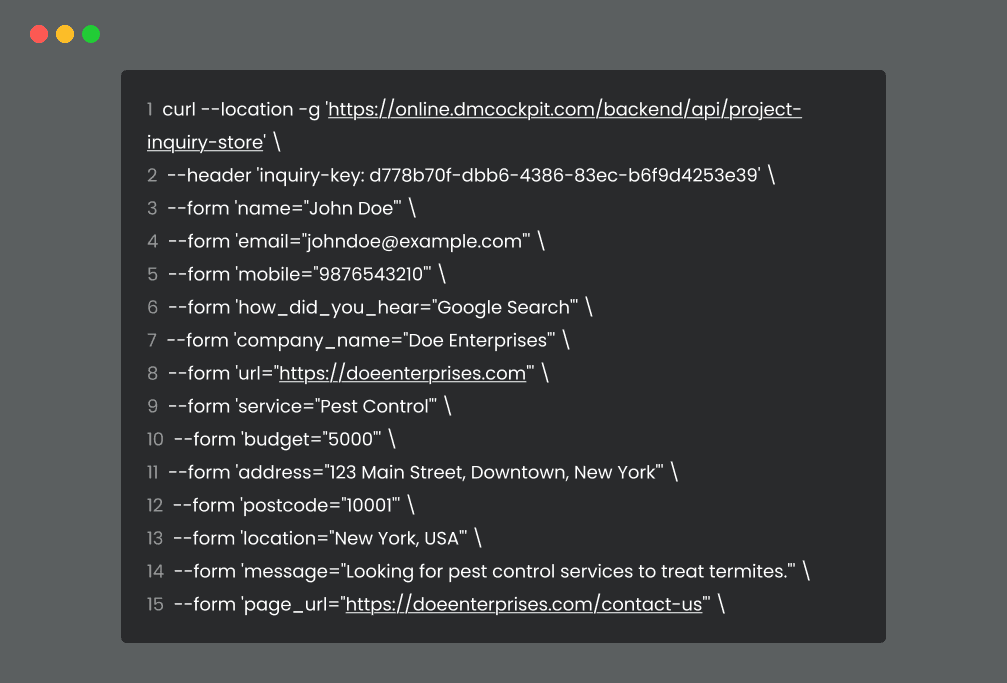Open the contact-us page link on line 15

(524, 604)
